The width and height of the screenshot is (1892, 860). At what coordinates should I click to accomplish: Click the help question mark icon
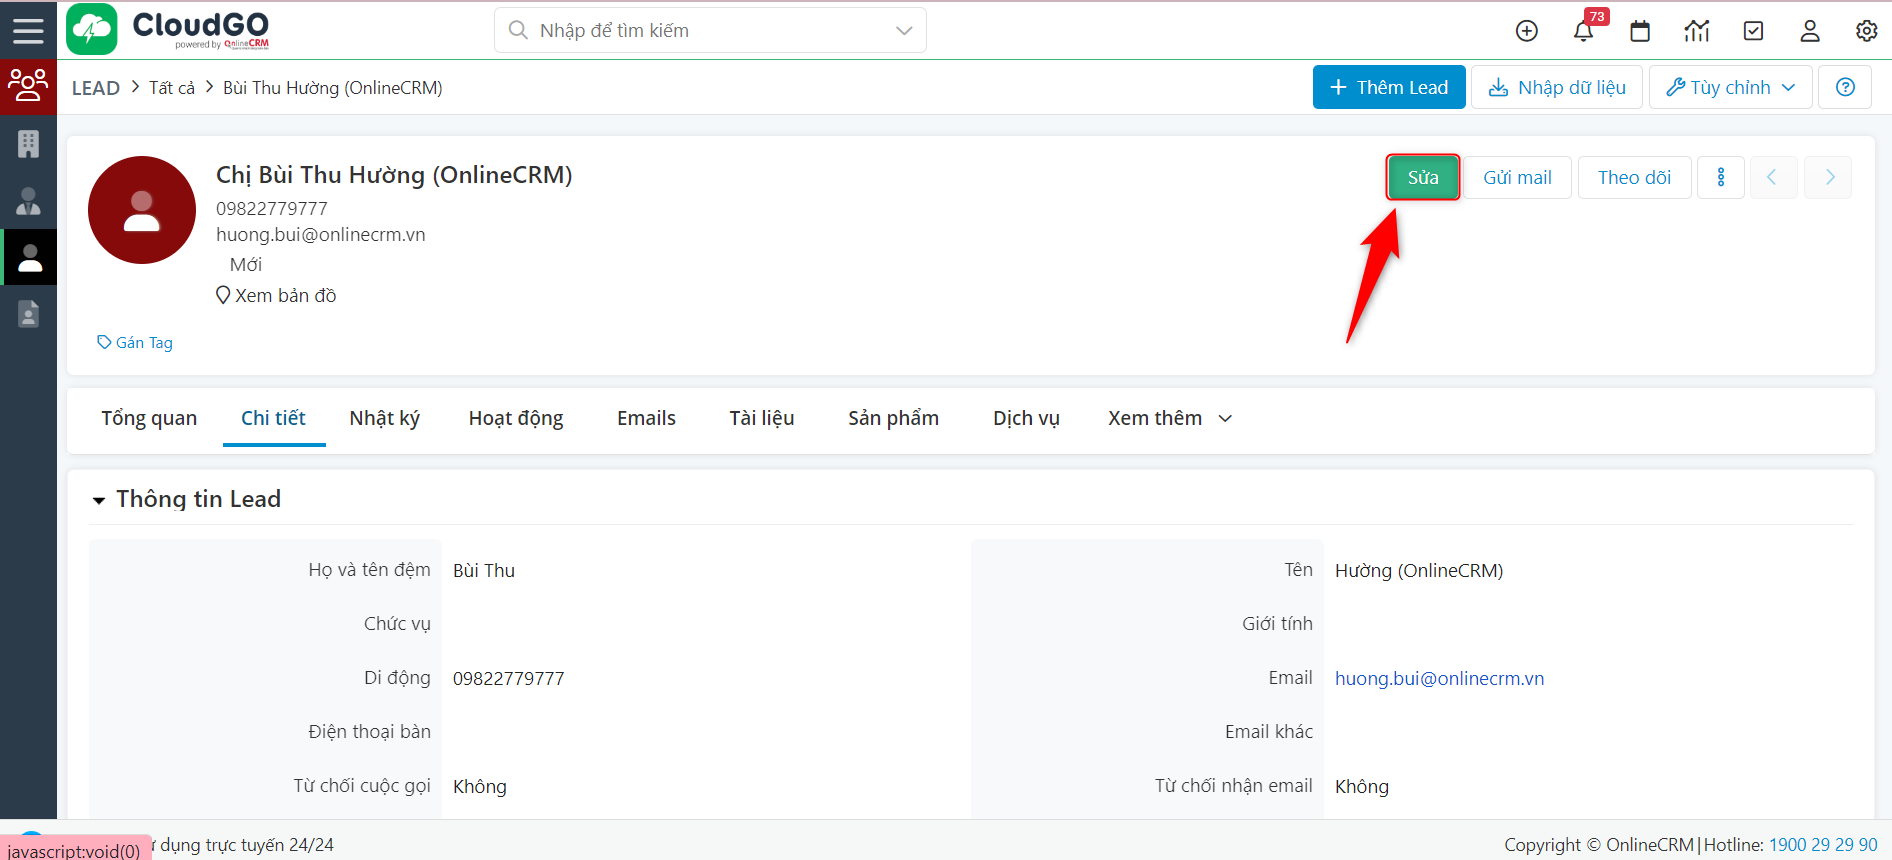click(x=1845, y=87)
